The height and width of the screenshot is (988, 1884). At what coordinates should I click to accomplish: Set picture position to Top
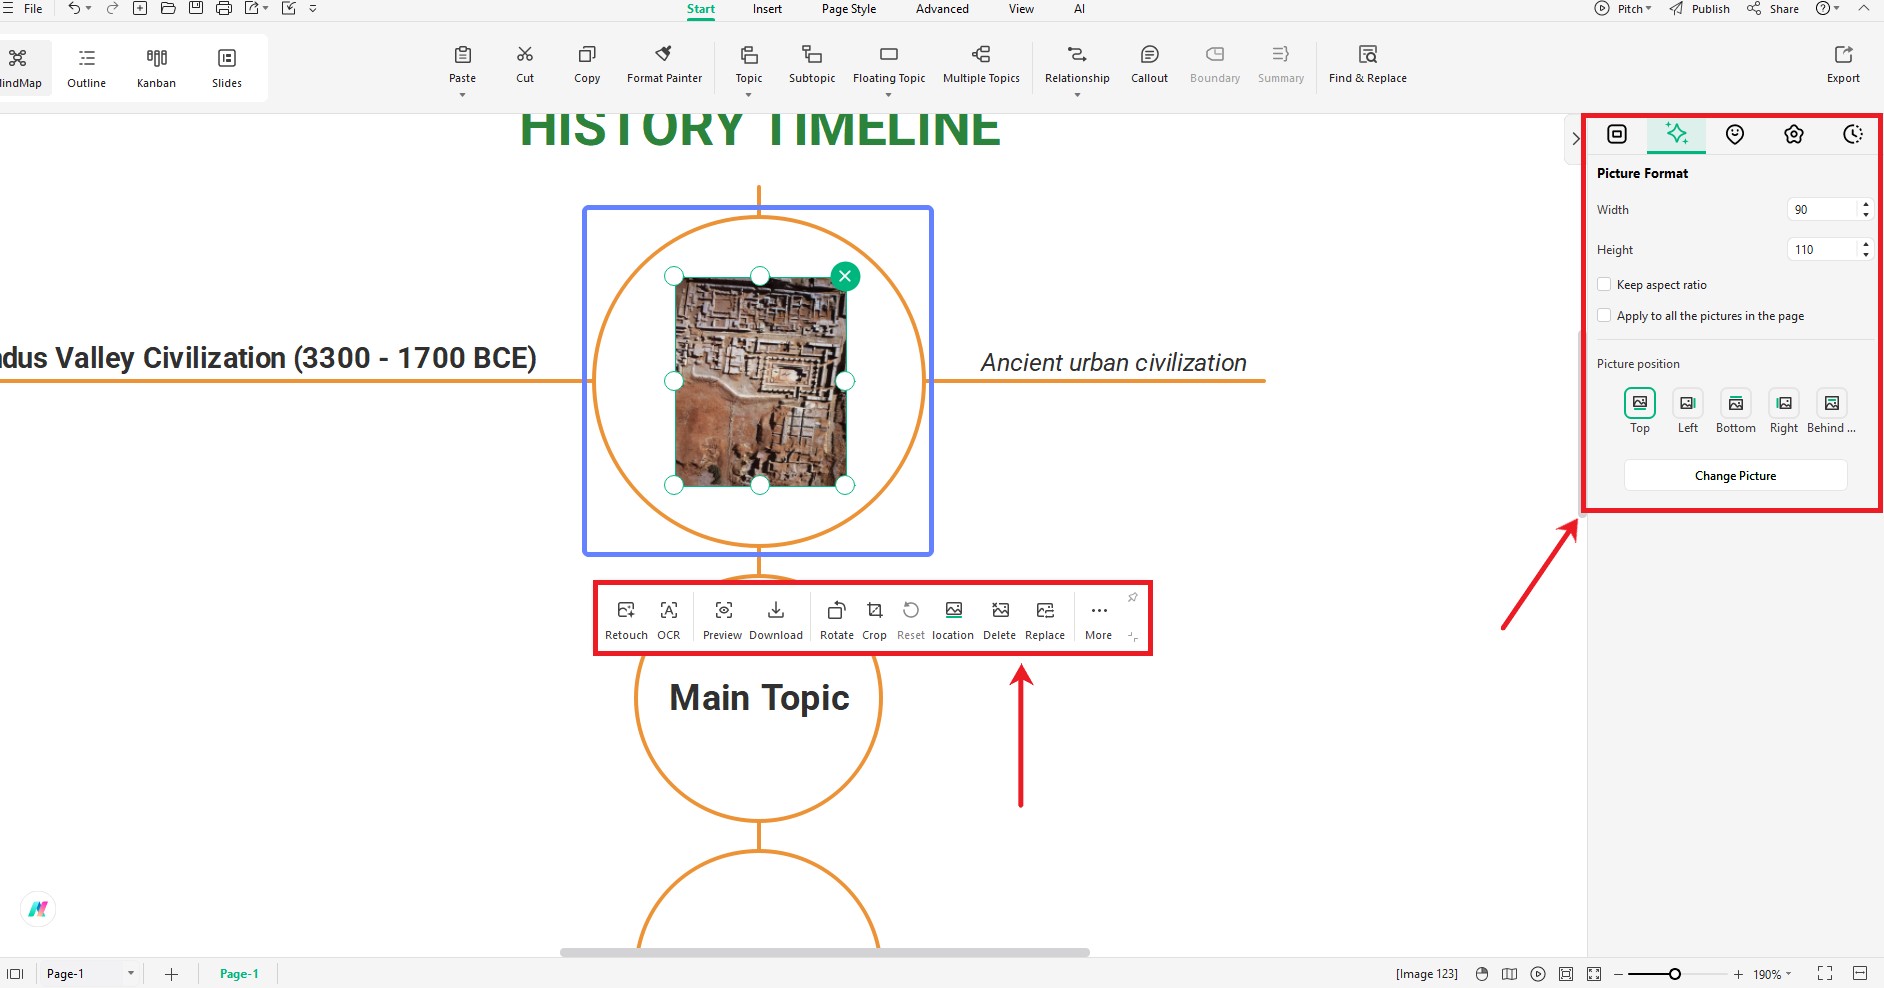point(1640,403)
